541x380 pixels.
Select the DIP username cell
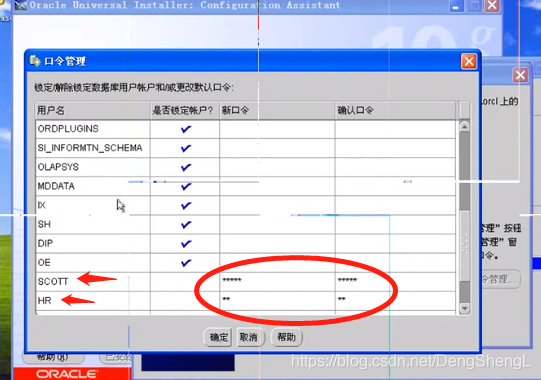(93, 244)
